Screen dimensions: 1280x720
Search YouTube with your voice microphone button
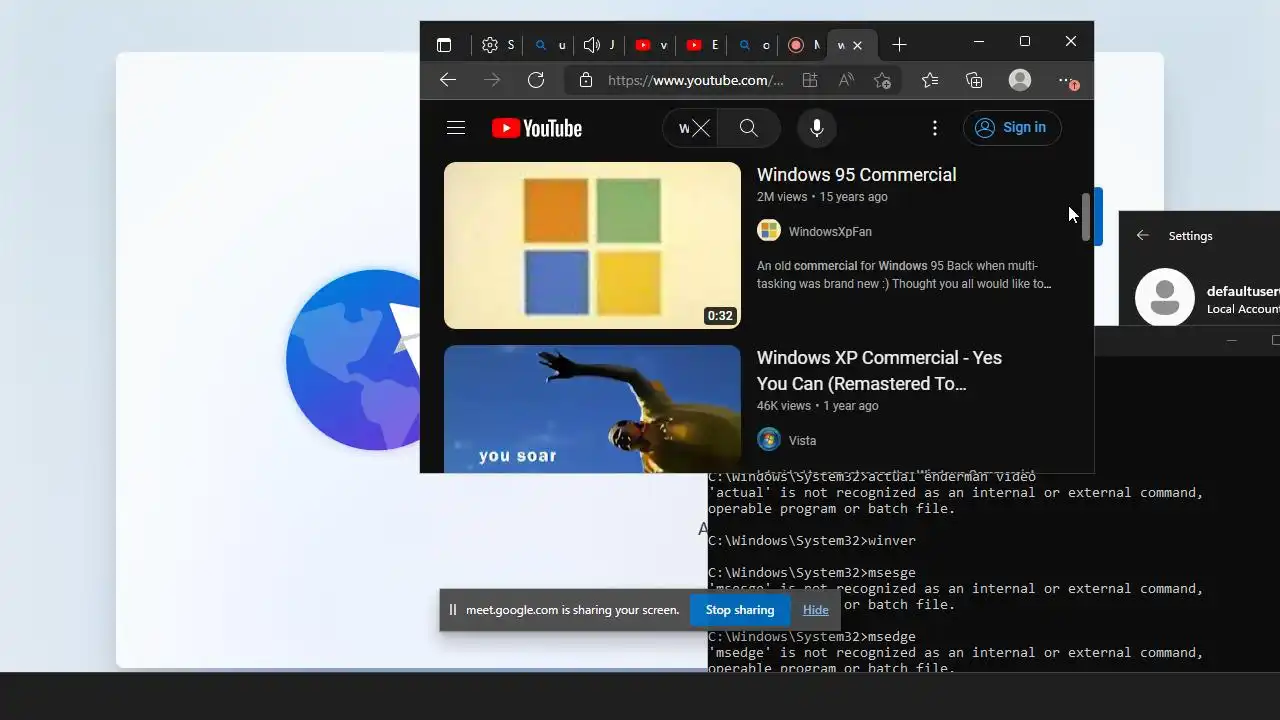[817, 128]
